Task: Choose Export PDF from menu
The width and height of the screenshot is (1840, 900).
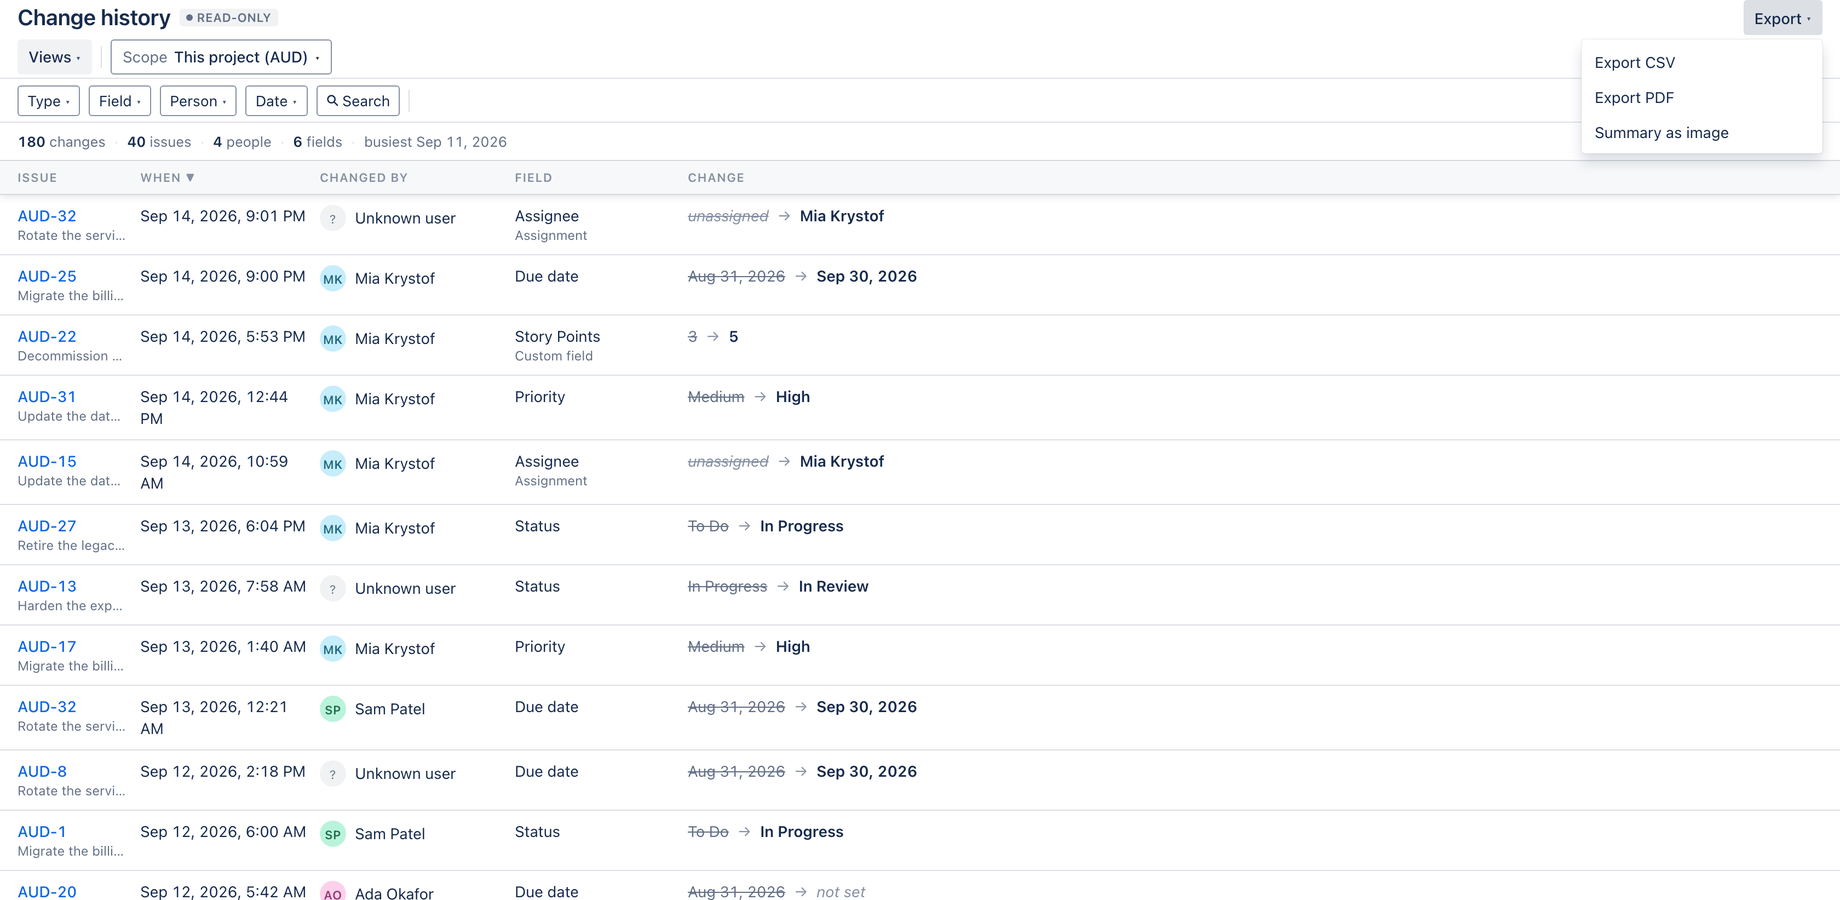Action: (x=1702, y=97)
